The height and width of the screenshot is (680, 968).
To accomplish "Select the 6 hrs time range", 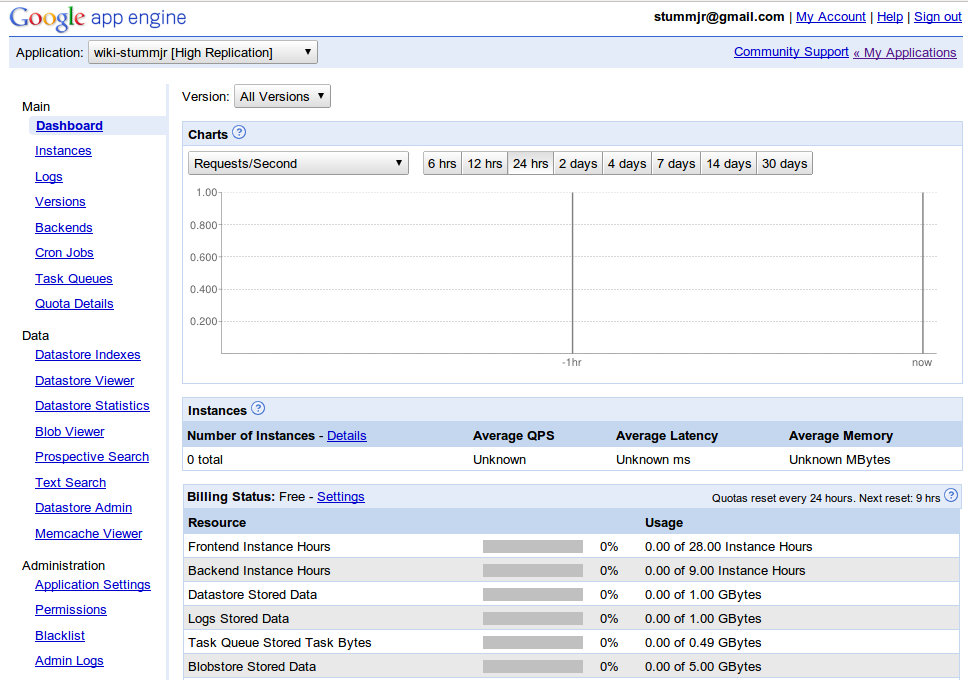I will pos(442,163).
